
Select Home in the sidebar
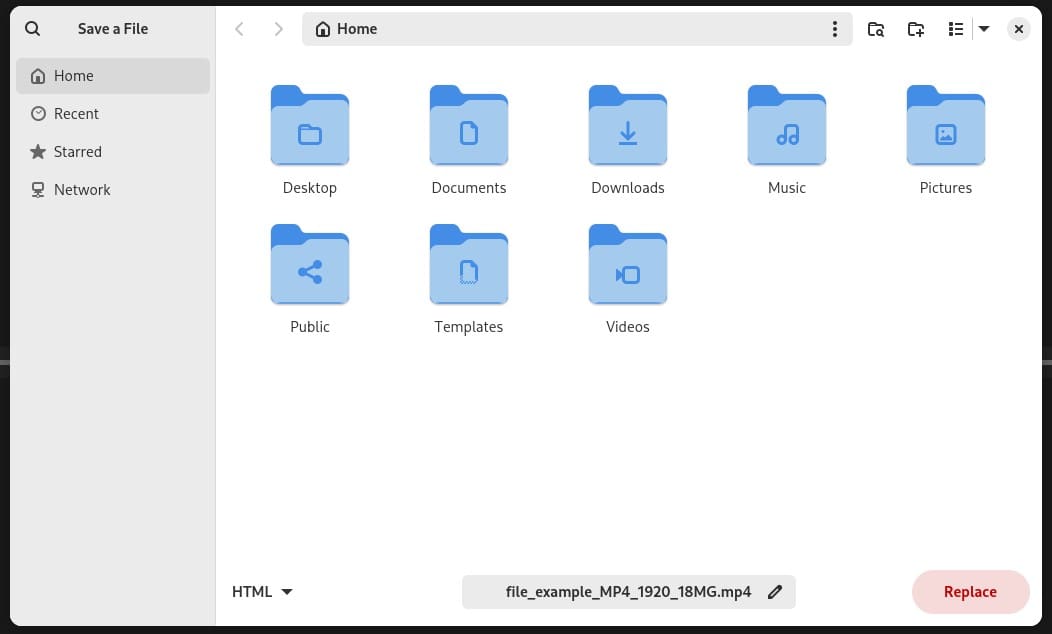tap(73, 75)
